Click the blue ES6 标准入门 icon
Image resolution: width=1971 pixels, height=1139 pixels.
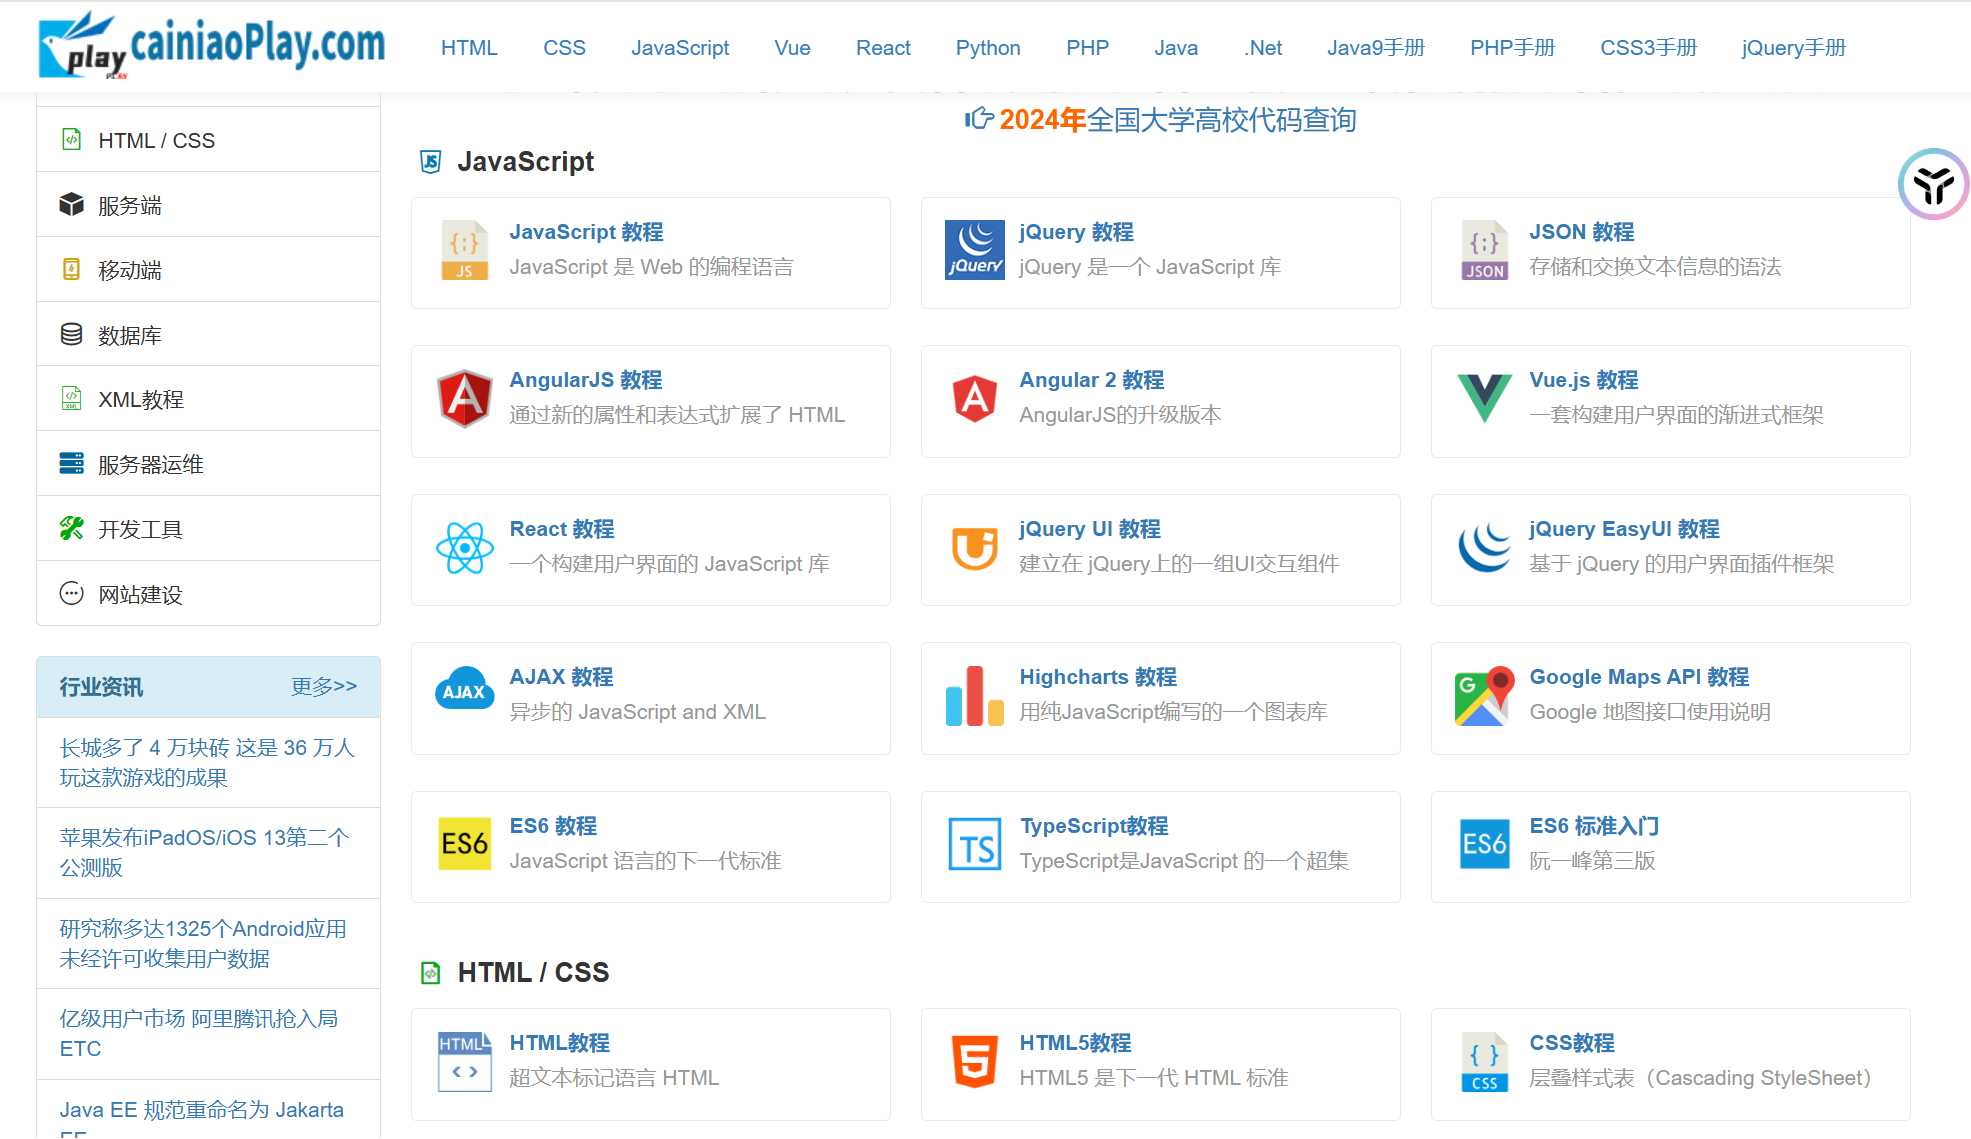tap(1484, 844)
